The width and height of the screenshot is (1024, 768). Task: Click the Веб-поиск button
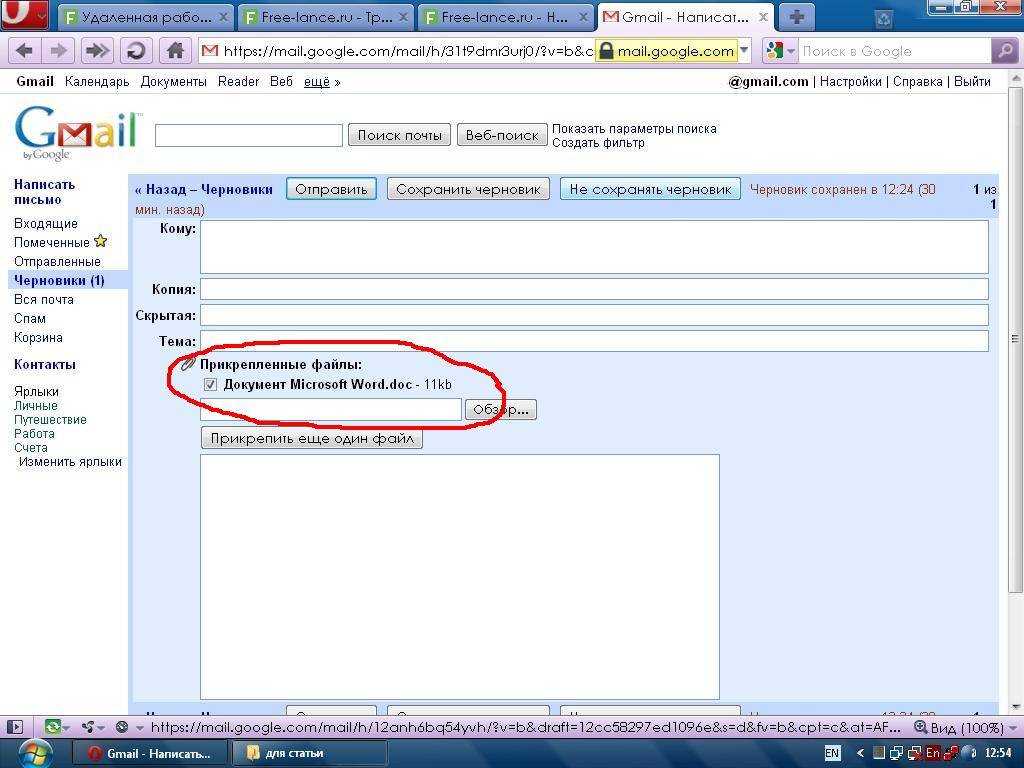502,135
